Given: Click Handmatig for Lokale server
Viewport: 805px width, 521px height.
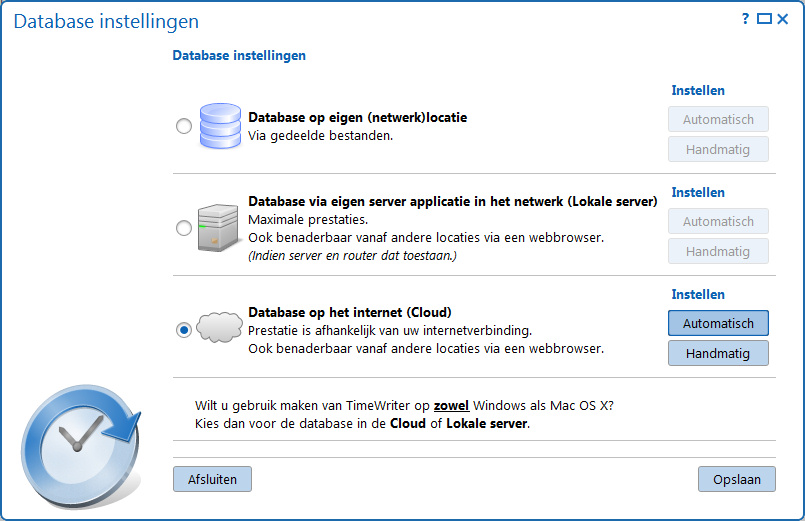Looking at the screenshot, I should point(718,252).
